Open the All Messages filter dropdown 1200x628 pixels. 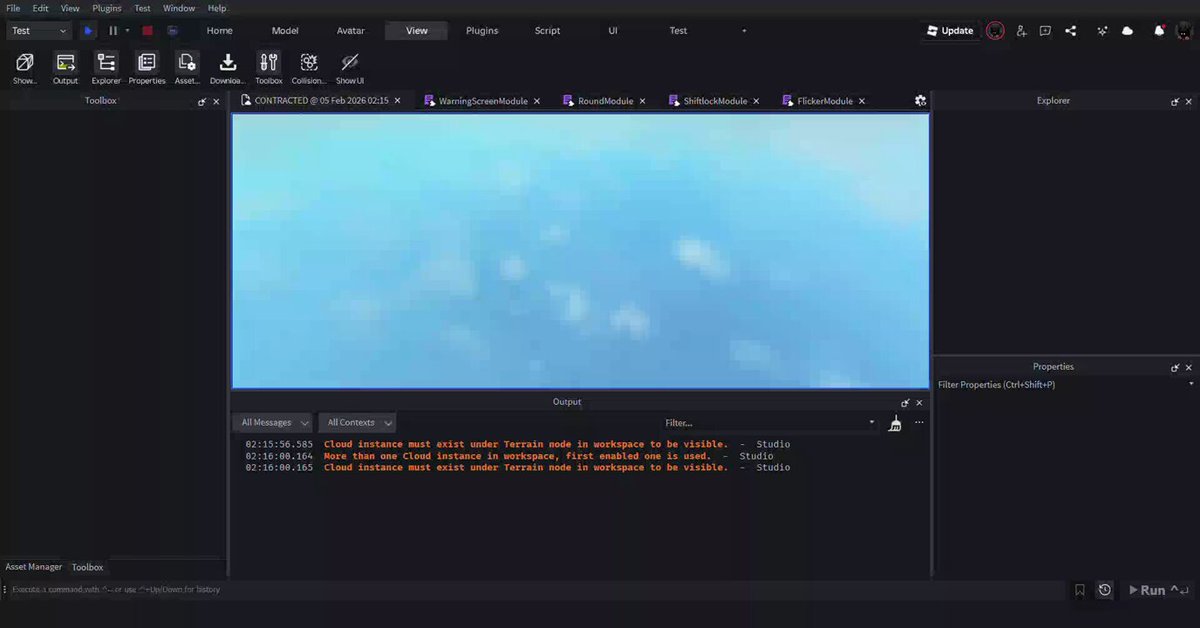[275, 423]
